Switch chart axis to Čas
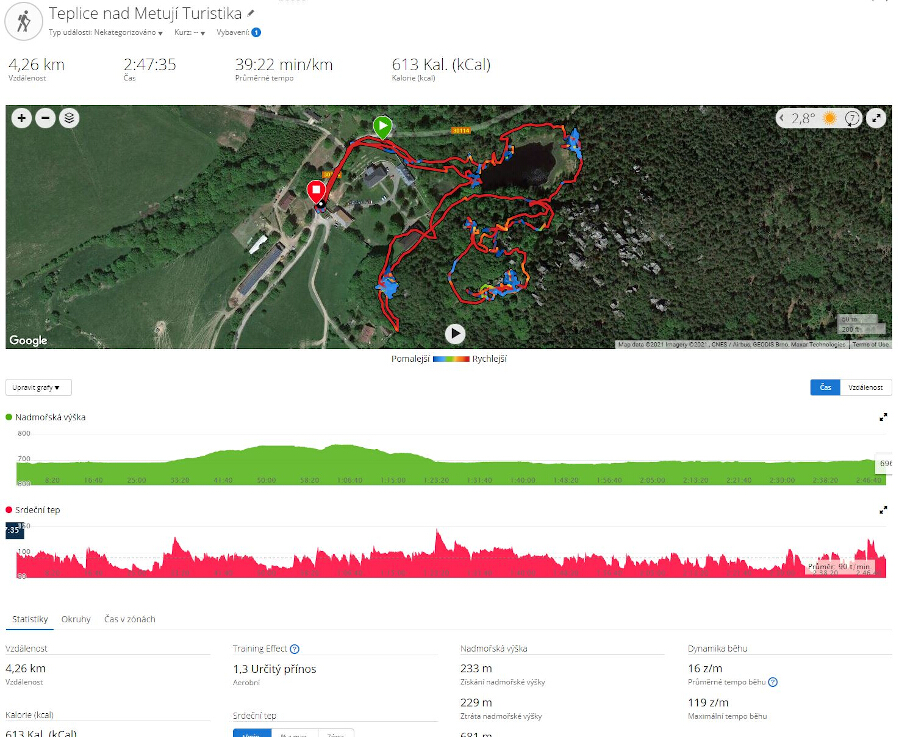The image size is (899, 737). 825,388
